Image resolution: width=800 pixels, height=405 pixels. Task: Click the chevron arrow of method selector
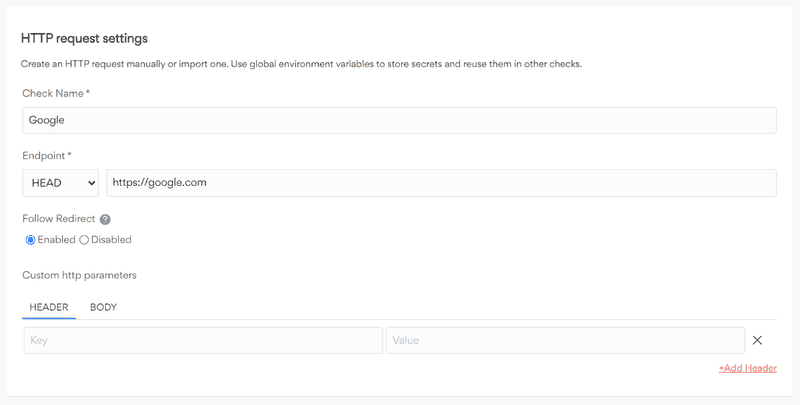pyautogui.click(x=92, y=183)
